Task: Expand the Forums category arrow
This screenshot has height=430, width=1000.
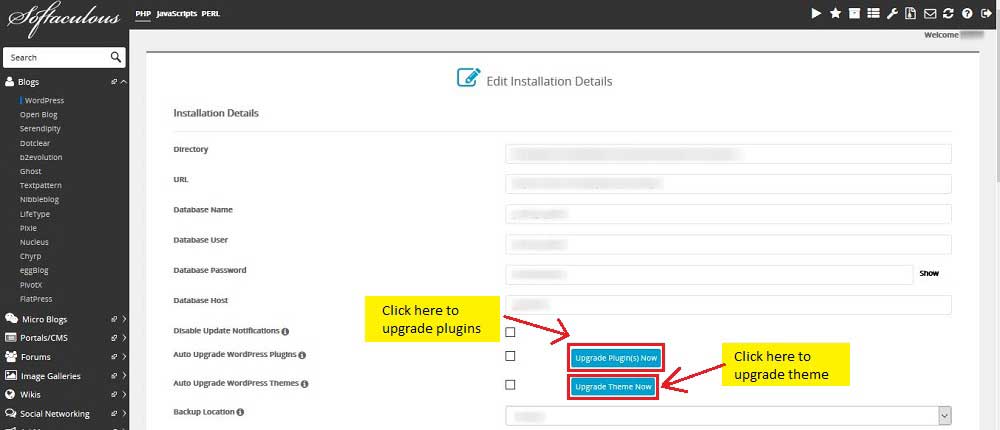Action: (124, 357)
